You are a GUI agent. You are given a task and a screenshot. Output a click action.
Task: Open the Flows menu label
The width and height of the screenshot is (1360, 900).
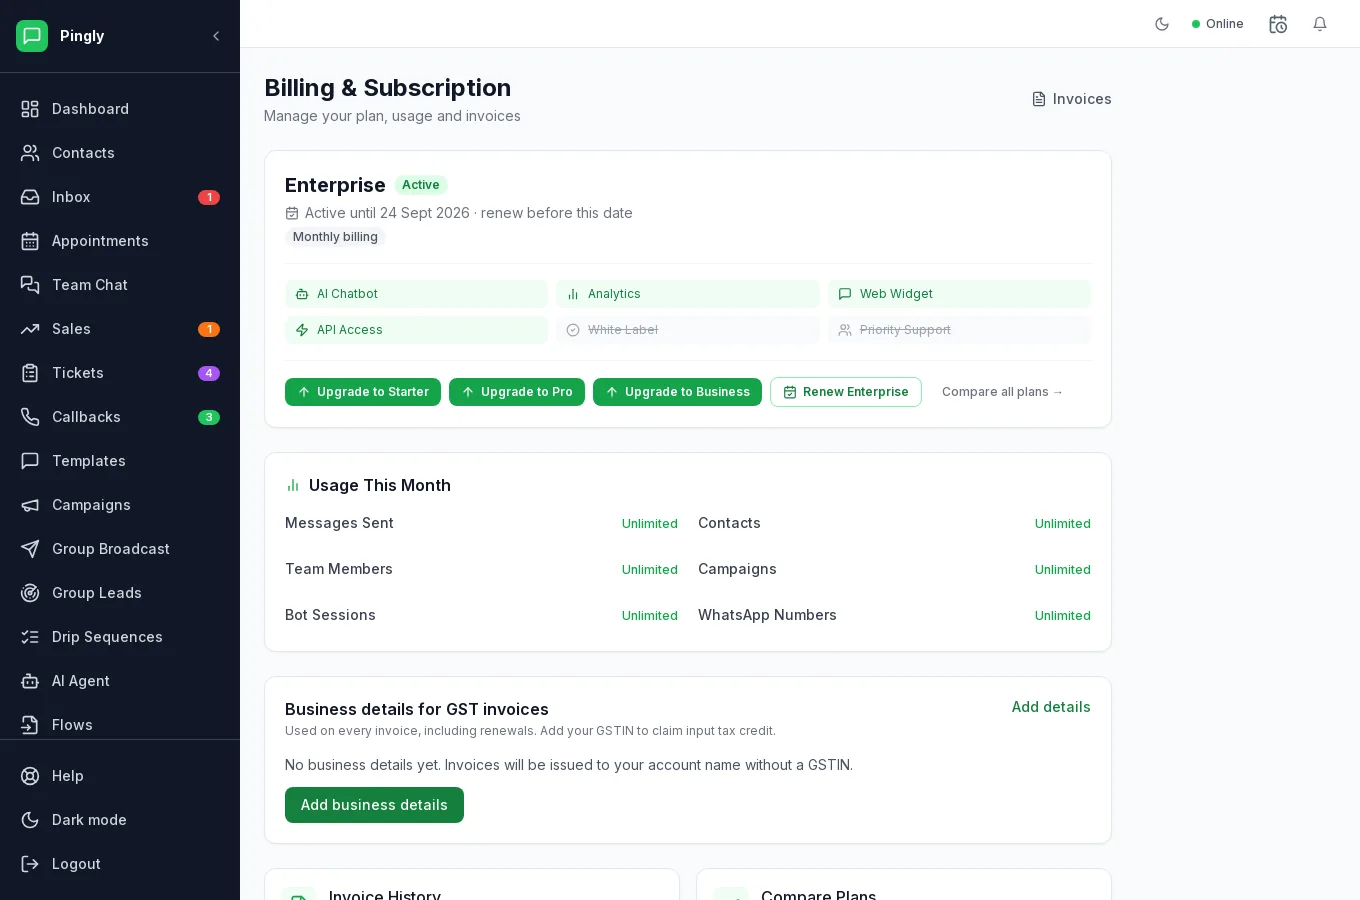[x=72, y=725]
